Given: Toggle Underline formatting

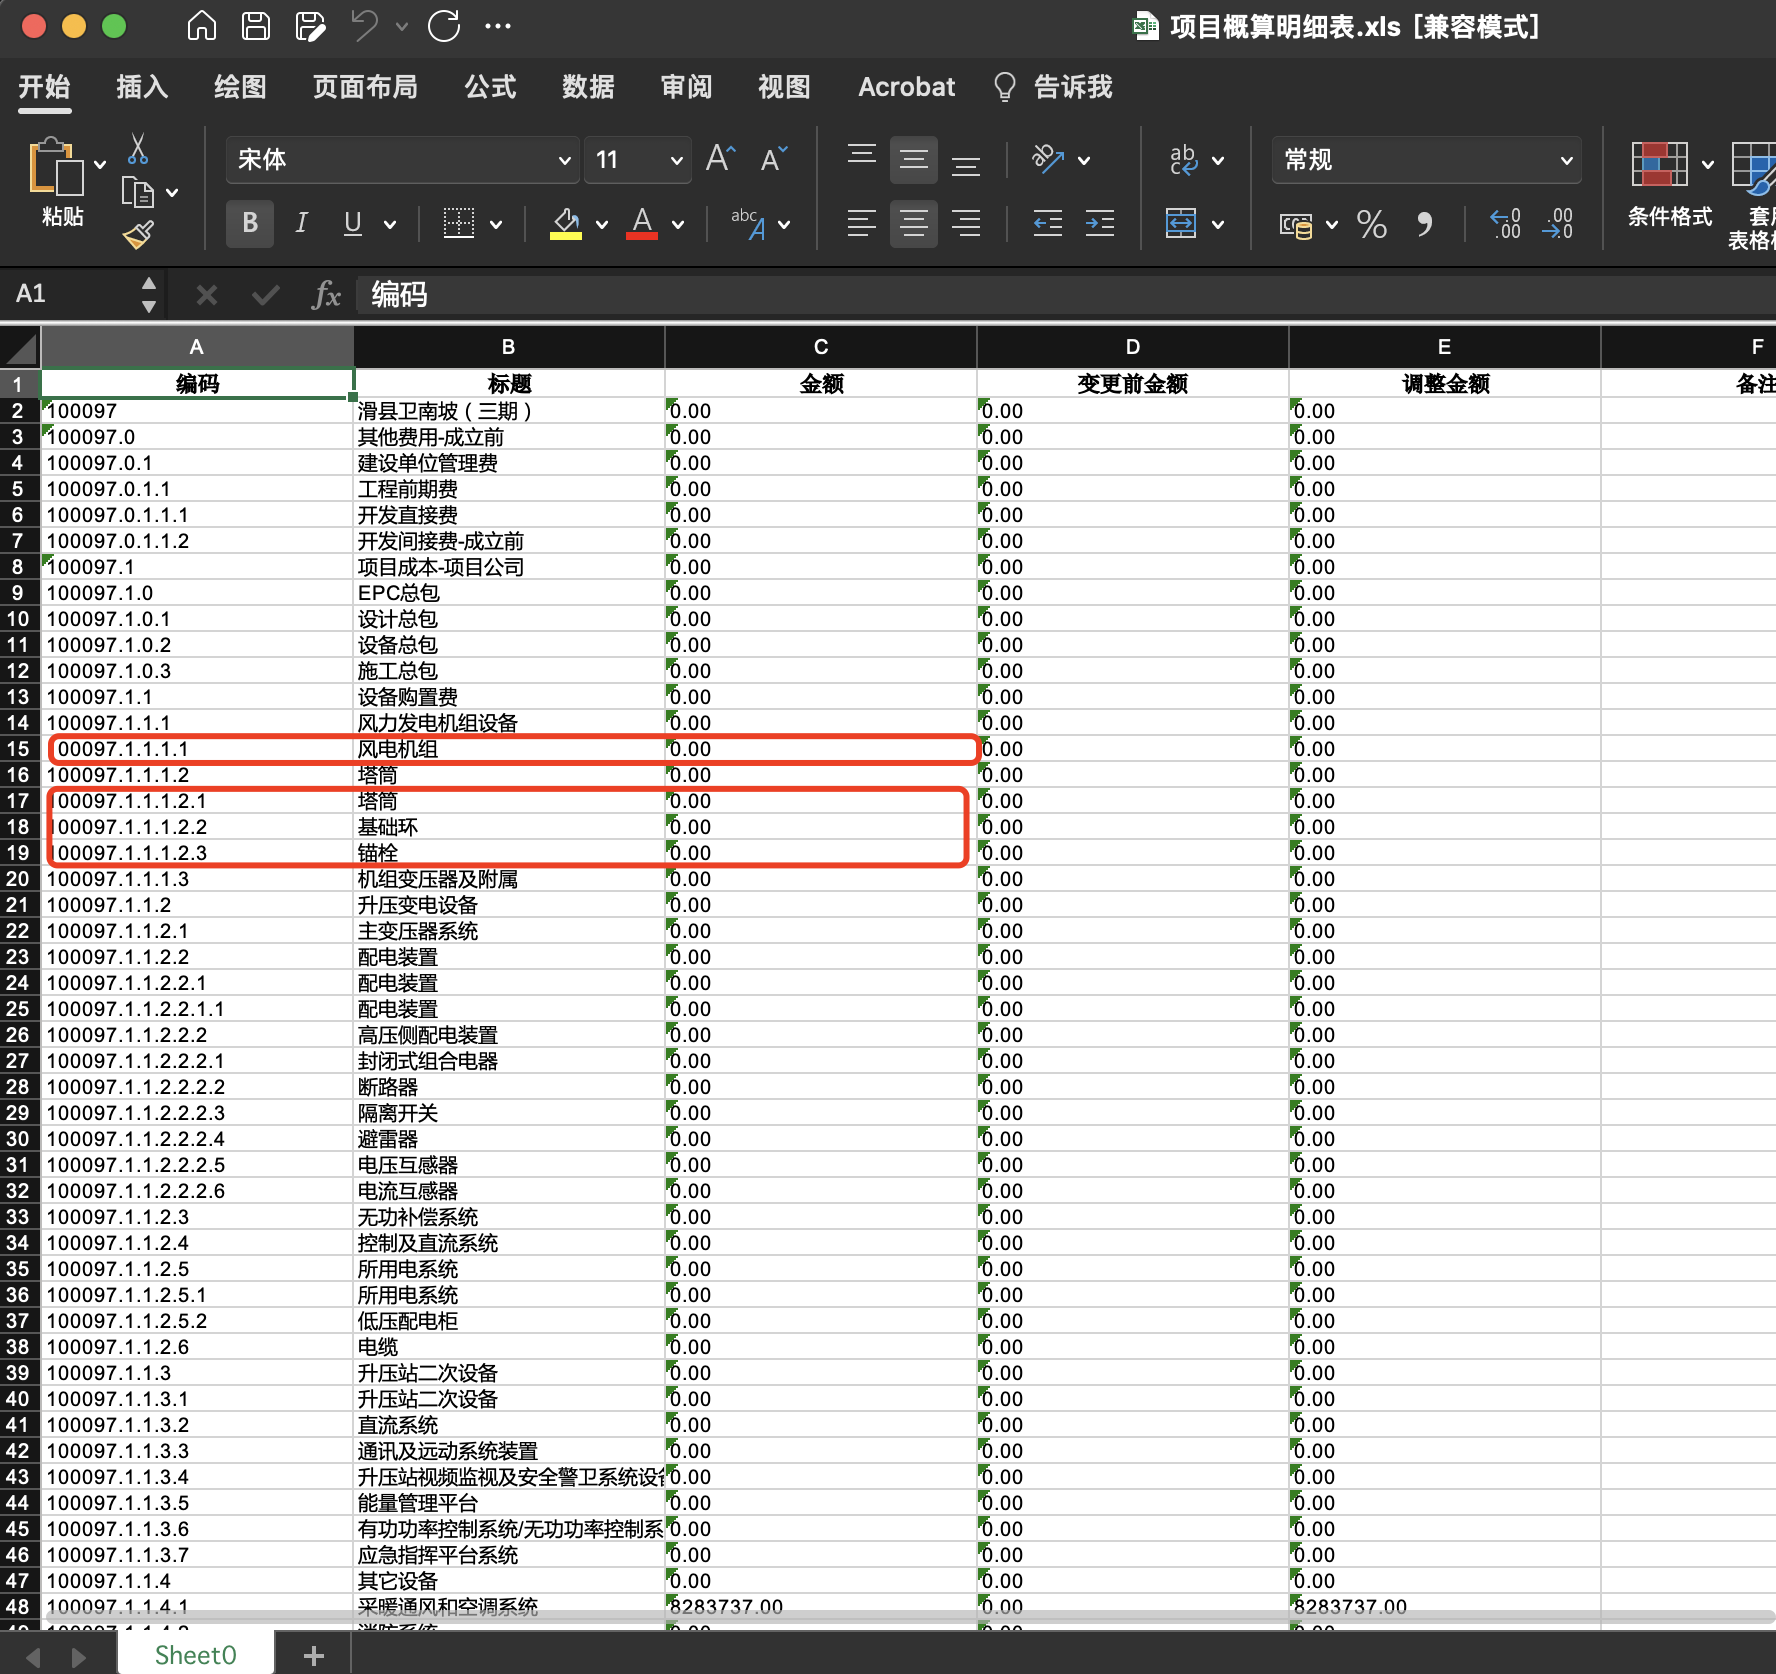Looking at the screenshot, I should point(352,223).
